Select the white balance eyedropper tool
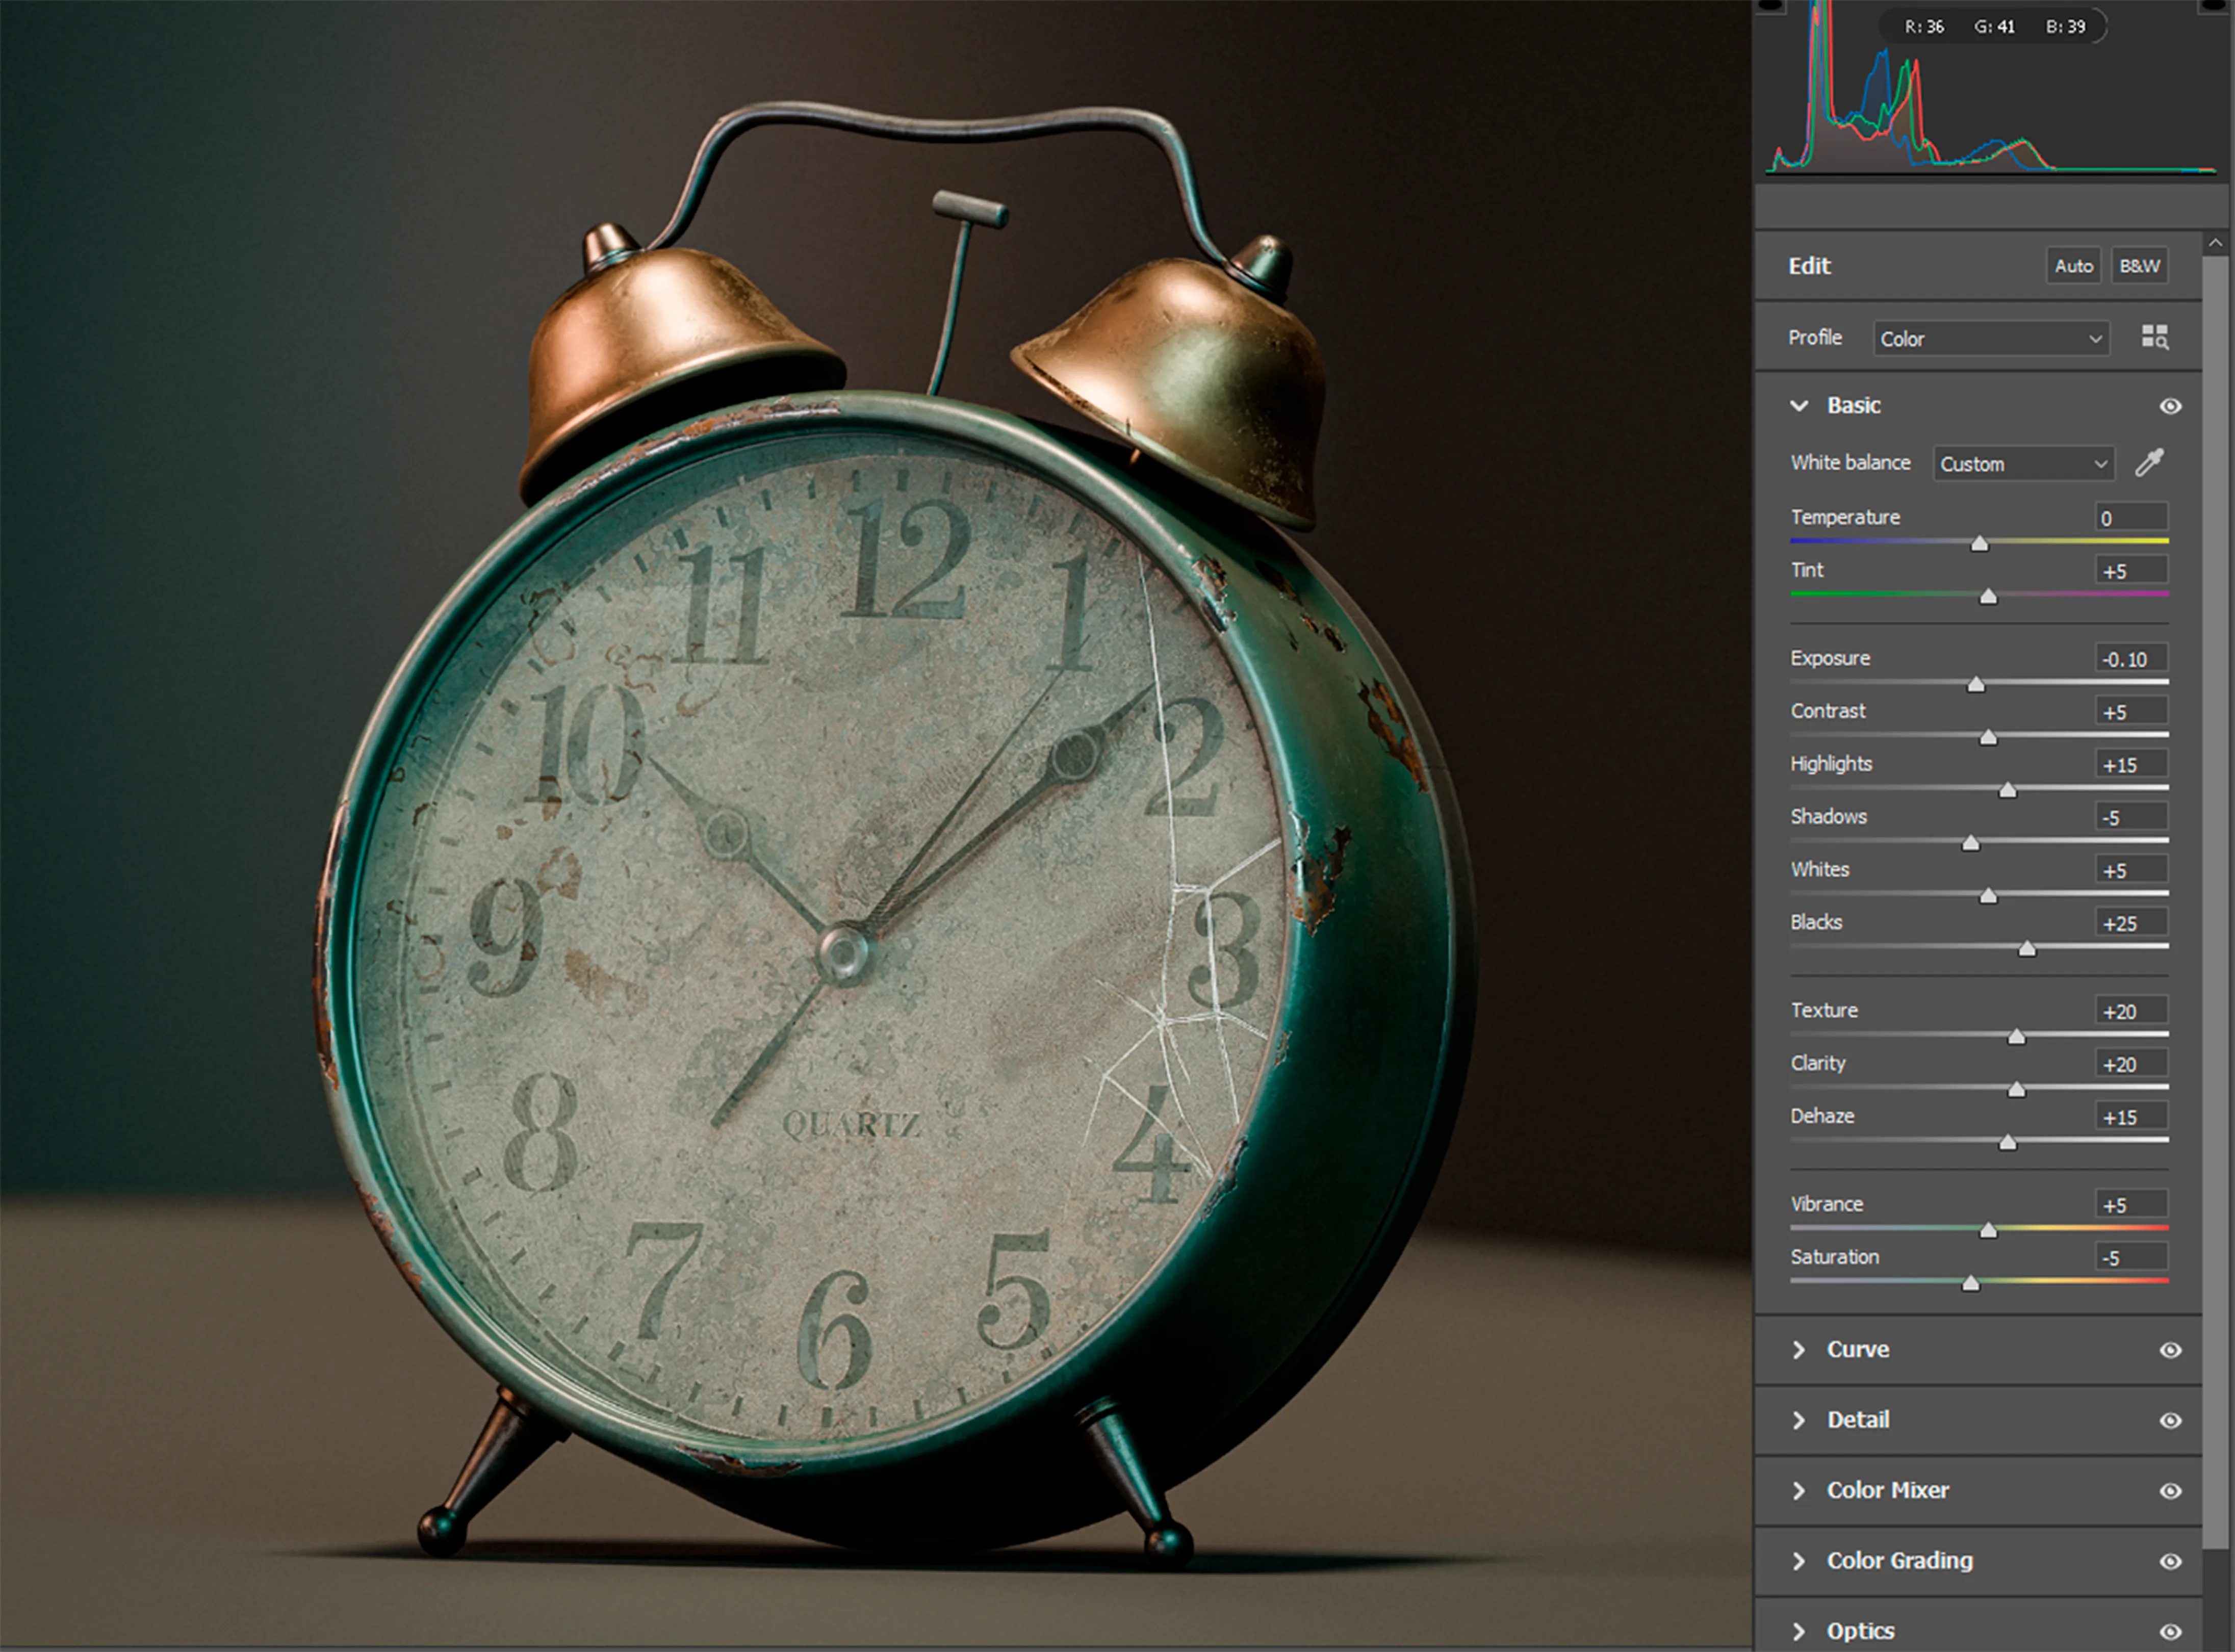This screenshot has height=1652, width=2235. click(2149, 462)
